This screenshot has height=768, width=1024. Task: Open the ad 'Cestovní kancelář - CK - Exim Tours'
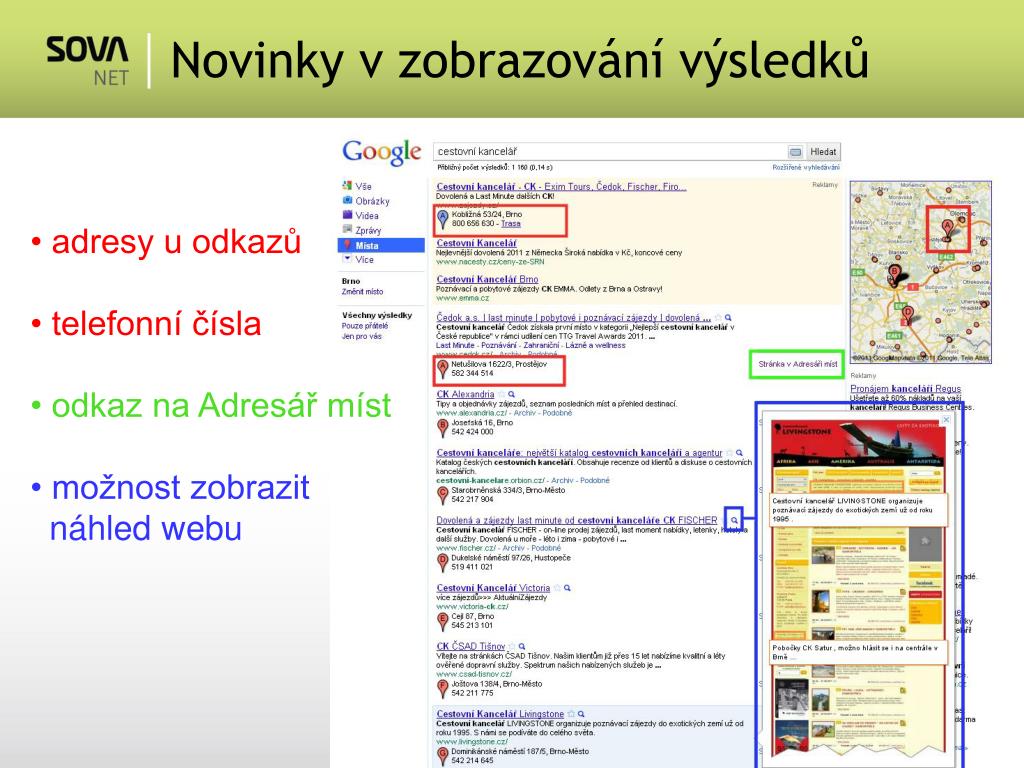pyautogui.click(x=561, y=187)
